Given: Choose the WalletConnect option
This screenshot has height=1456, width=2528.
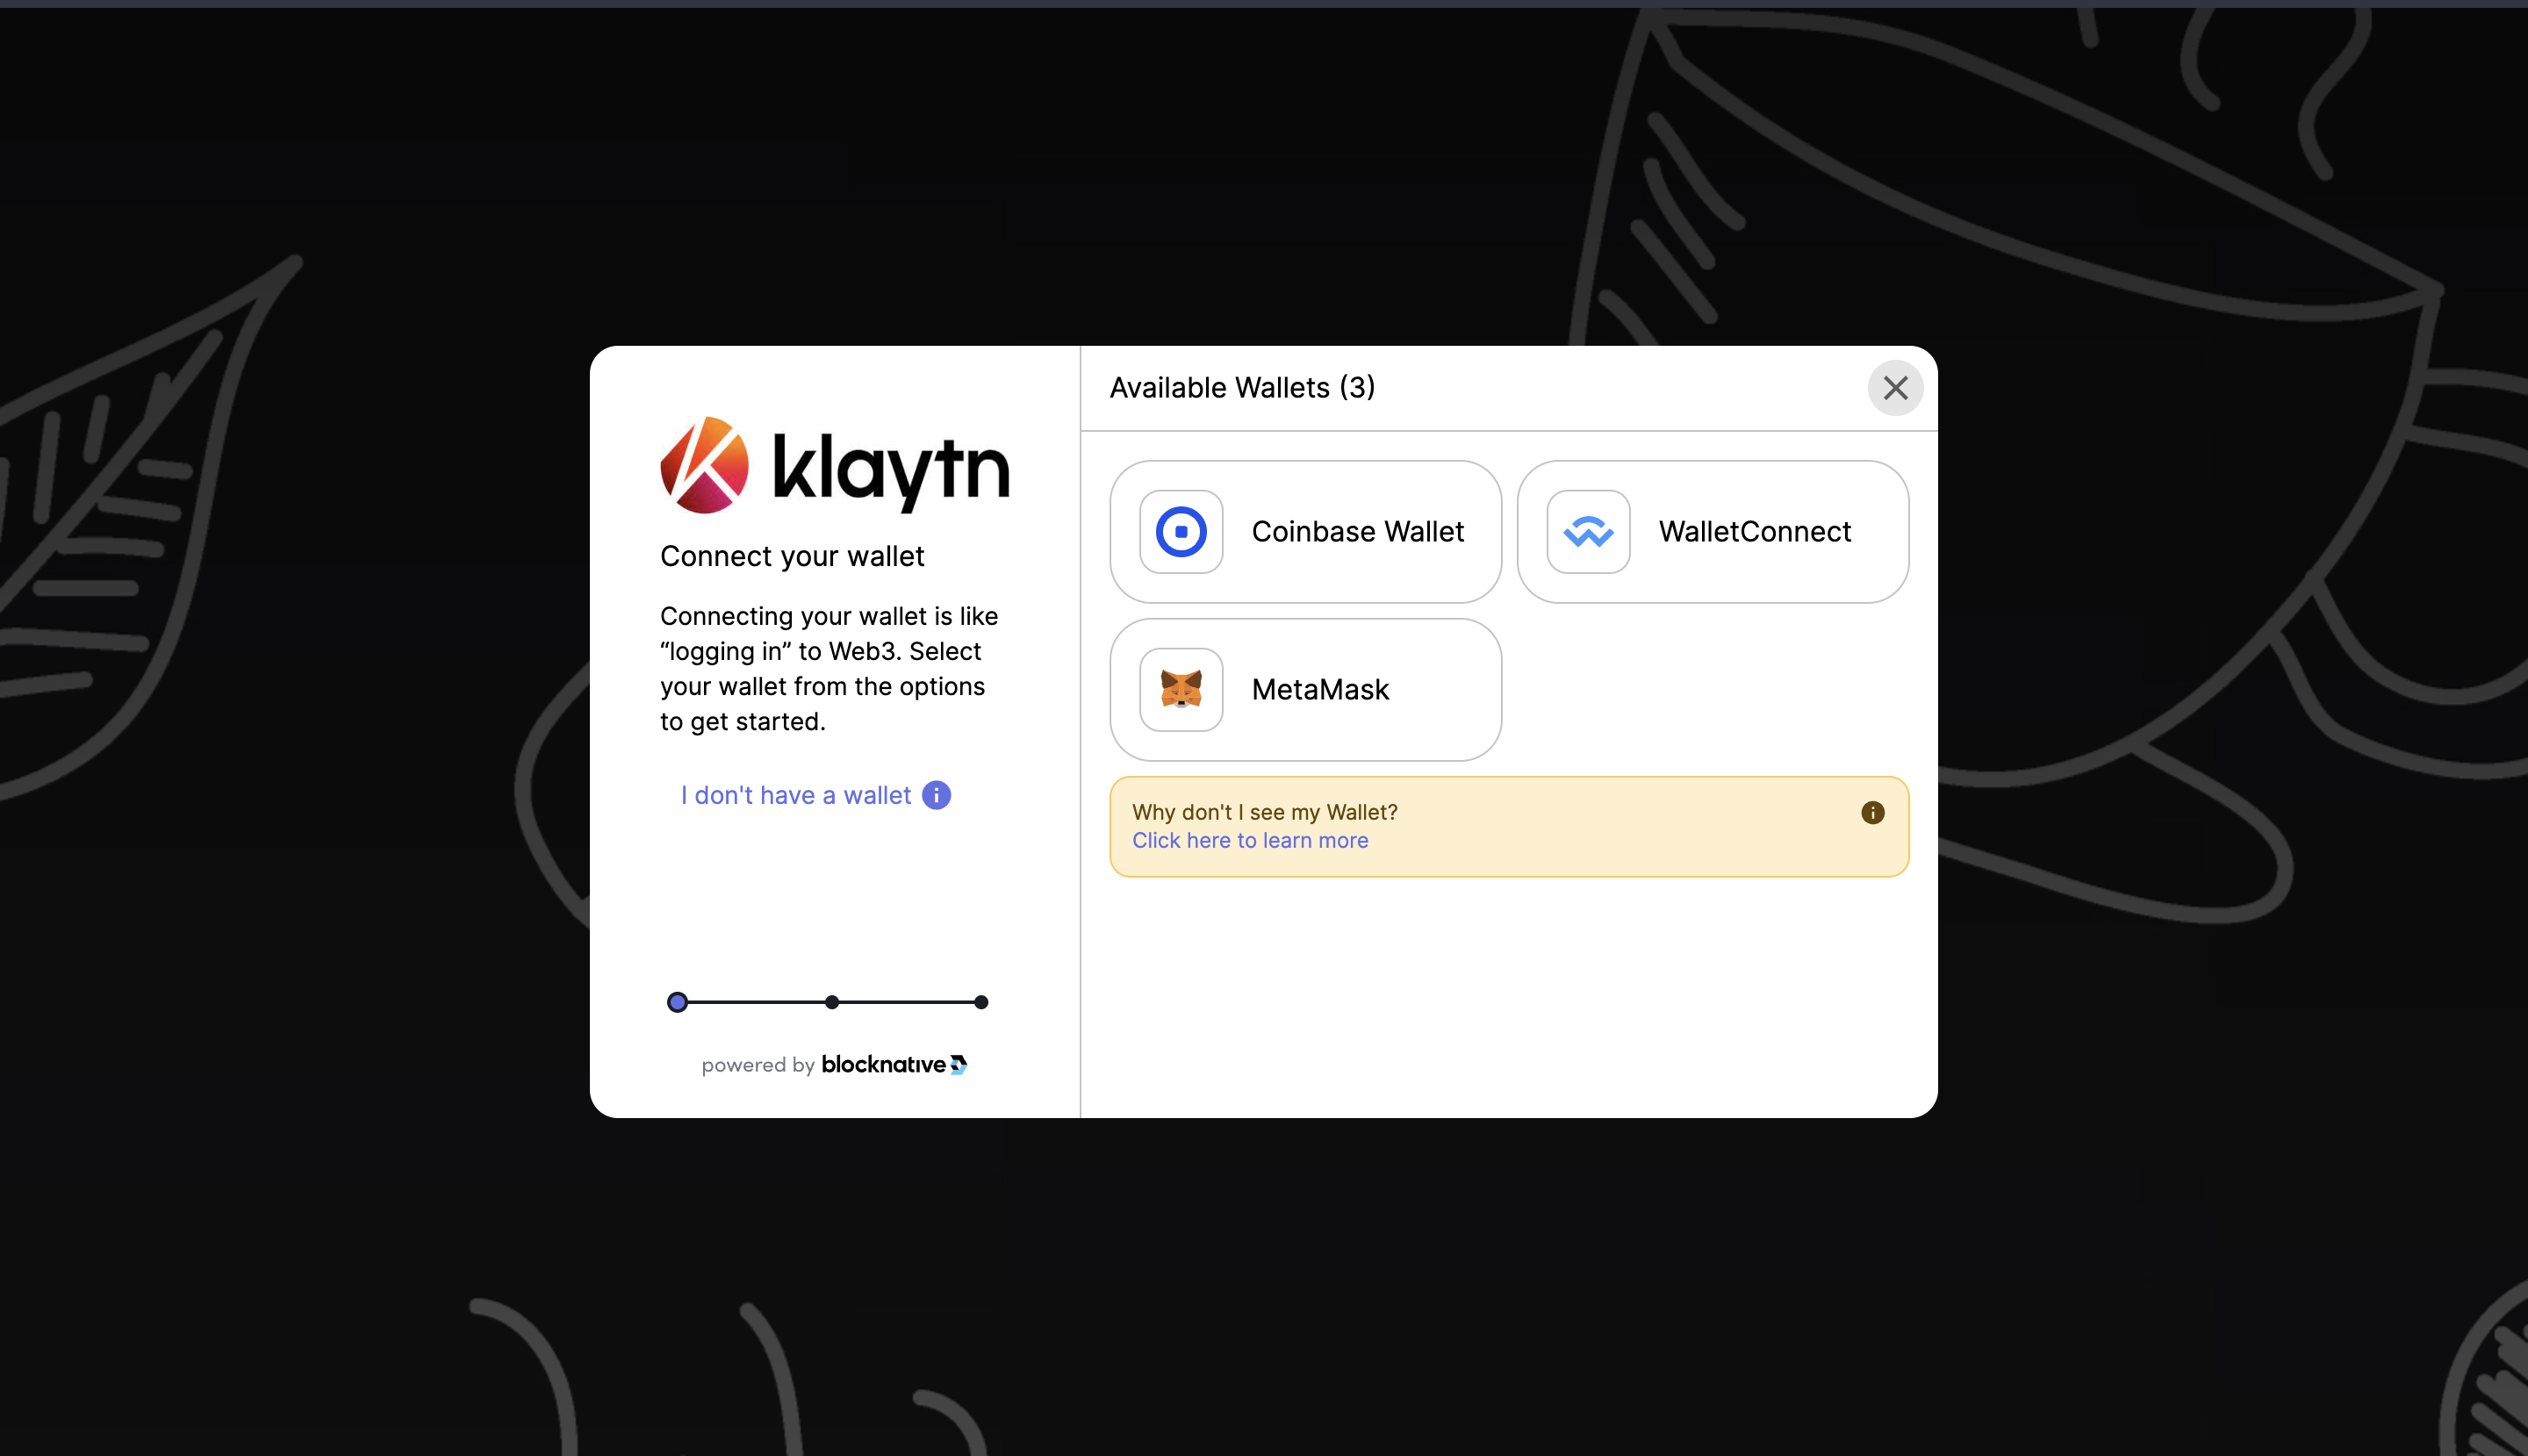Looking at the screenshot, I should click(1754, 531).
